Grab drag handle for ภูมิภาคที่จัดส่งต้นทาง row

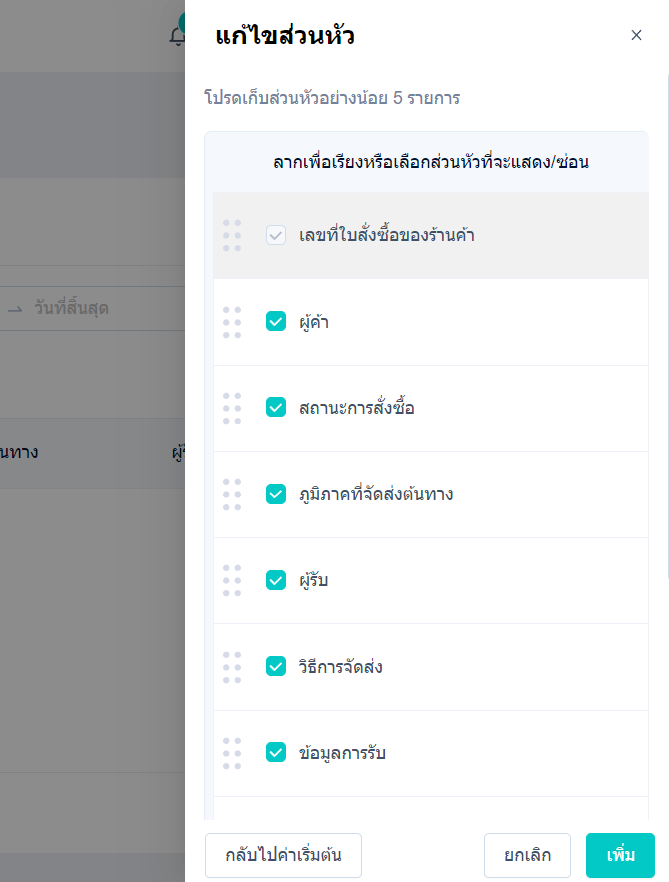pyautogui.click(x=232, y=494)
